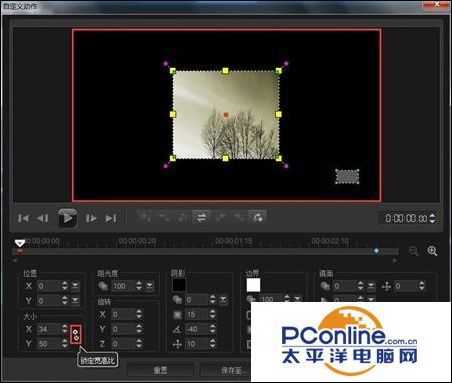The width and height of the screenshot is (452, 383).
Task: Adjust Rotation Z stepper arrows
Action: tap(139, 344)
